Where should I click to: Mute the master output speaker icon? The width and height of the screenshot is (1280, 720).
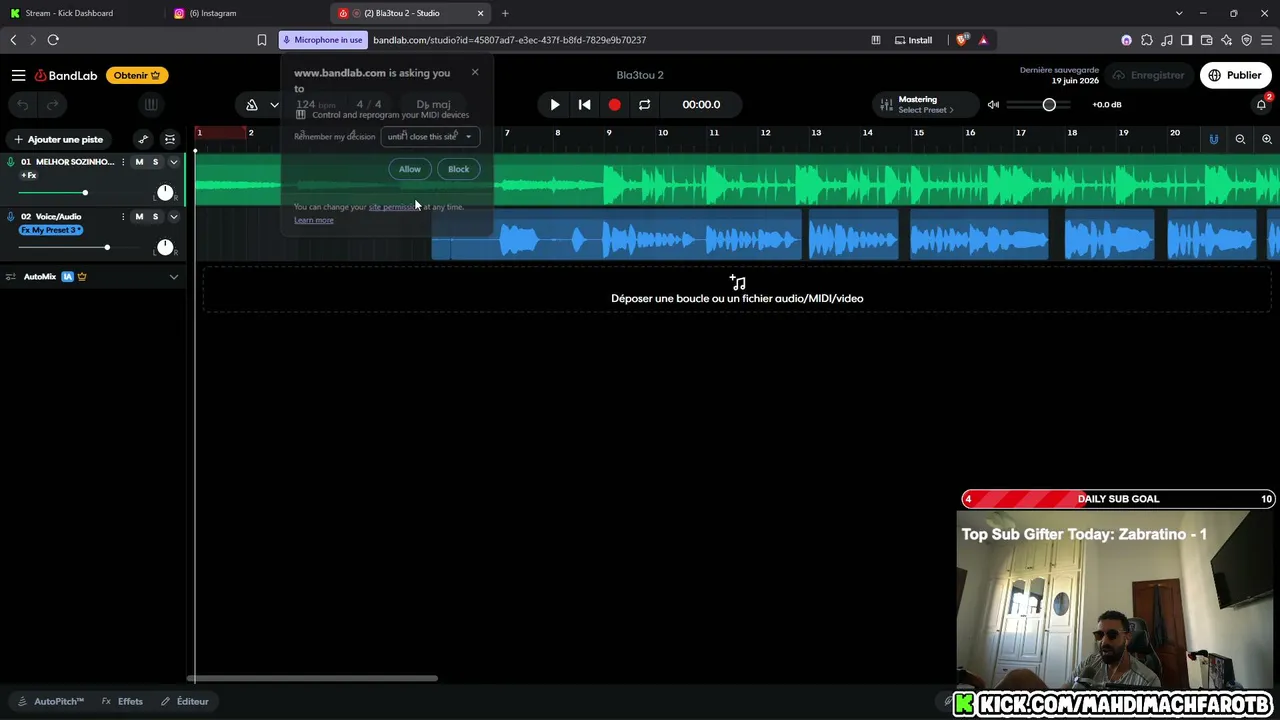[x=993, y=105]
